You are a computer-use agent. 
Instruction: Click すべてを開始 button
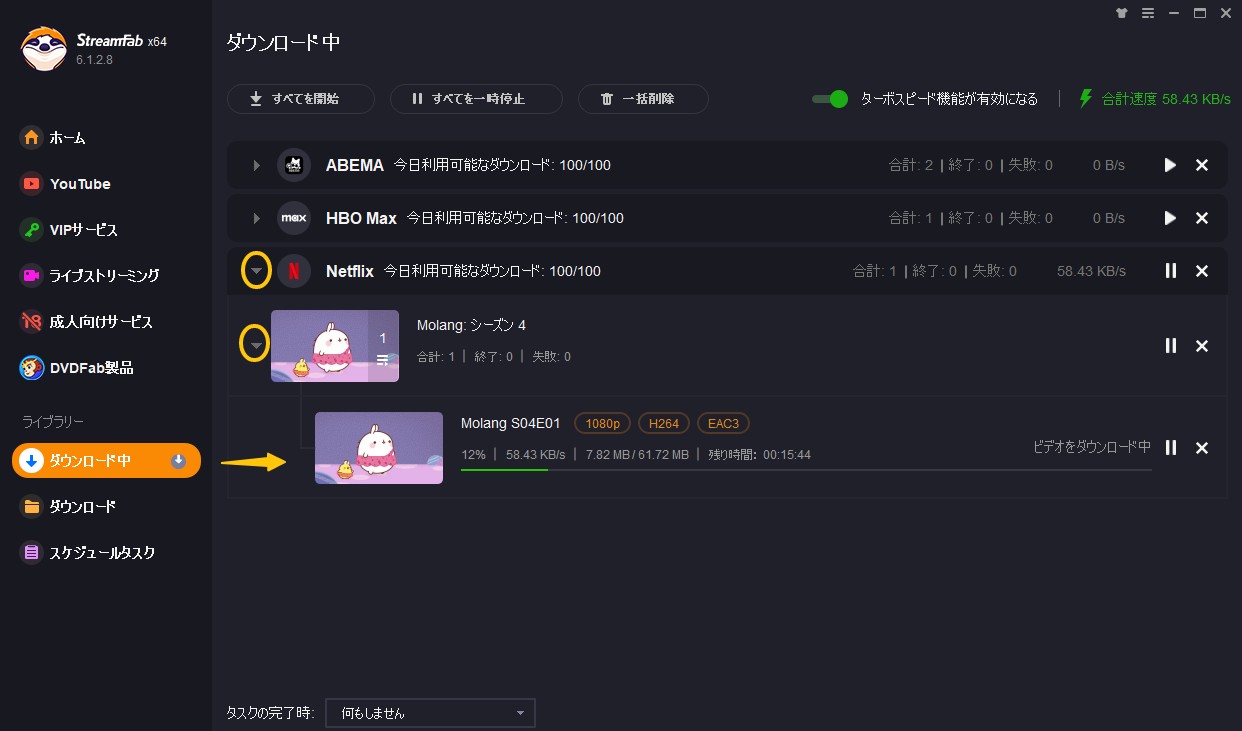pyautogui.click(x=301, y=99)
